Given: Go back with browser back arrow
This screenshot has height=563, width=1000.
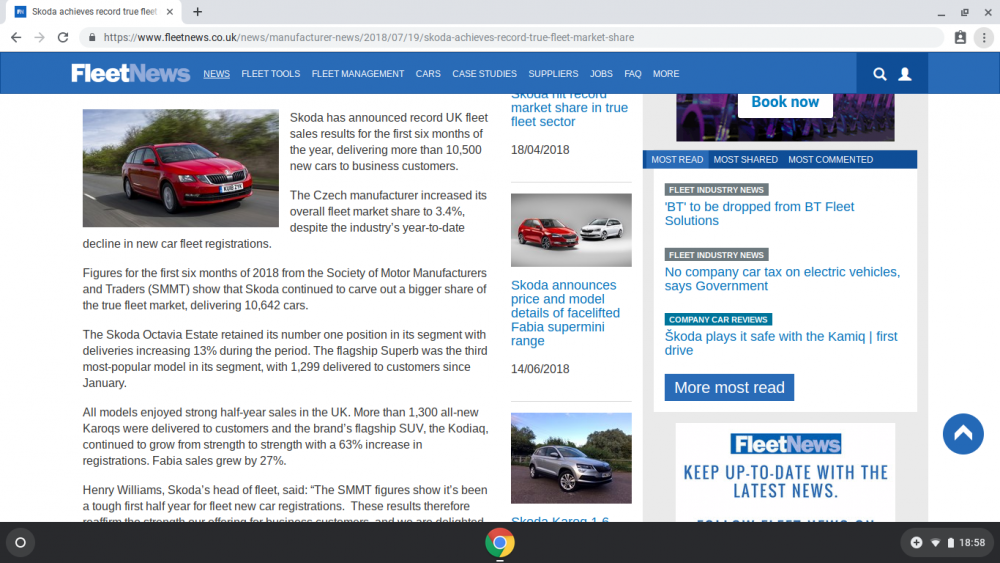Looking at the screenshot, I should [x=16, y=38].
